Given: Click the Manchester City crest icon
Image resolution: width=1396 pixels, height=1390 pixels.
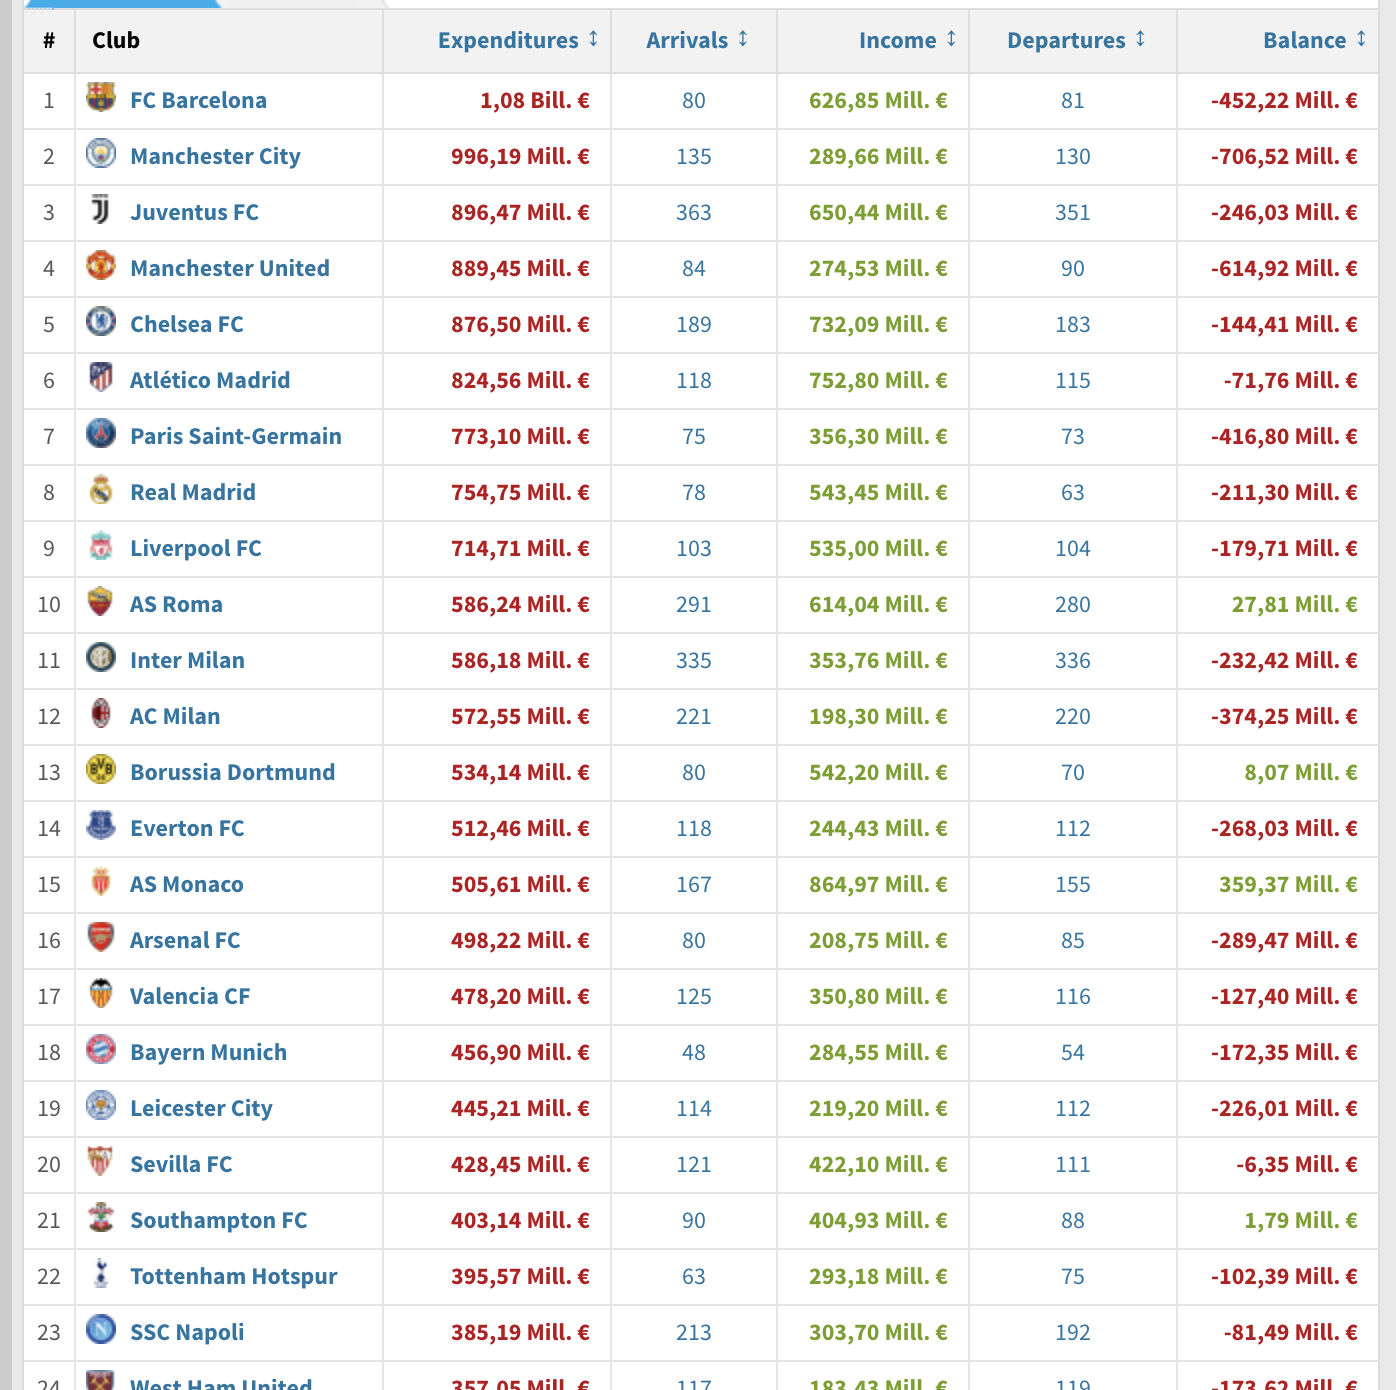Looking at the screenshot, I should [x=101, y=153].
